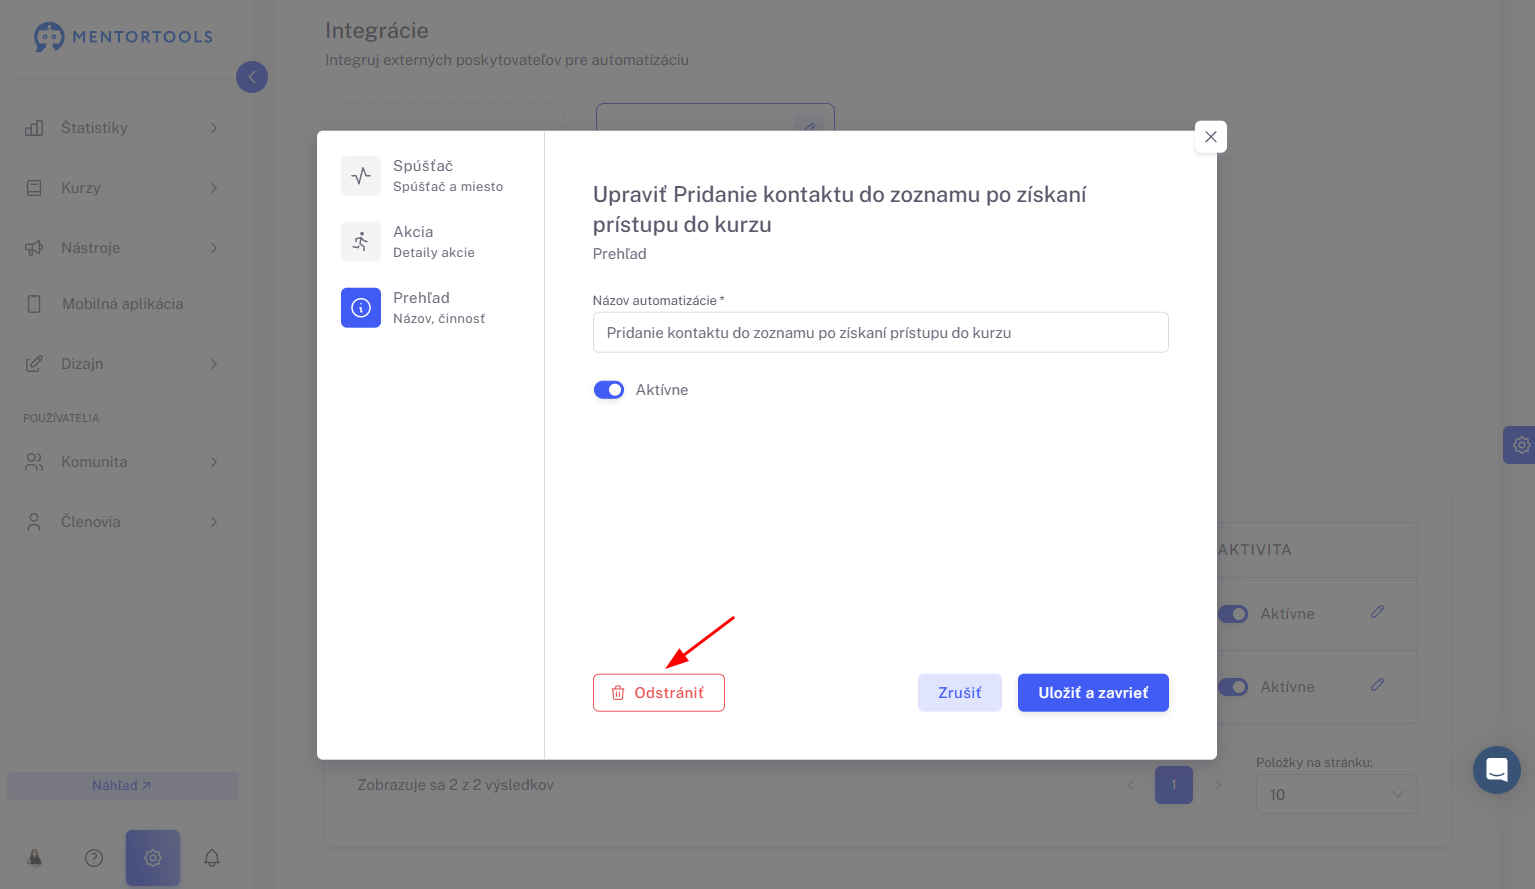Click the help question mark icon
This screenshot has height=889, width=1535.
[x=94, y=858]
